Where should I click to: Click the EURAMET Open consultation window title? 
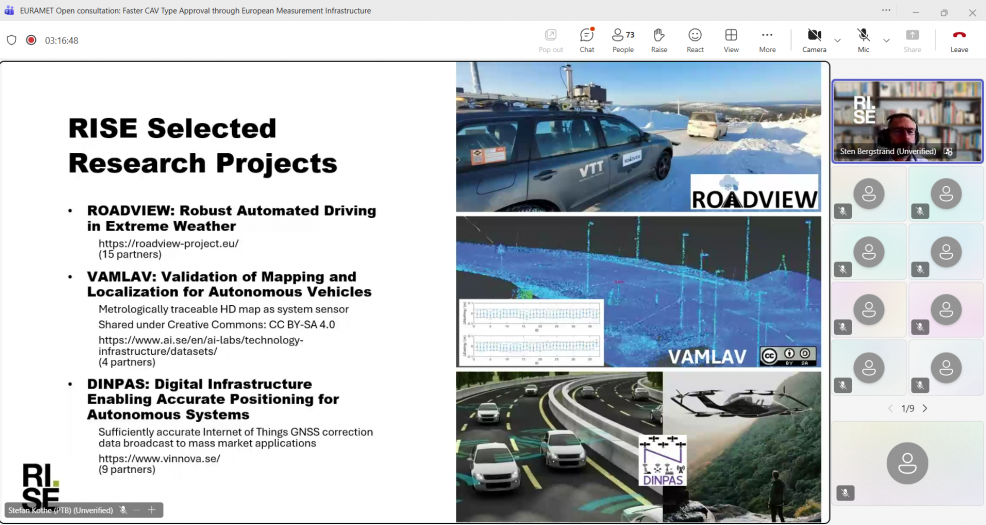(x=196, y=11)
